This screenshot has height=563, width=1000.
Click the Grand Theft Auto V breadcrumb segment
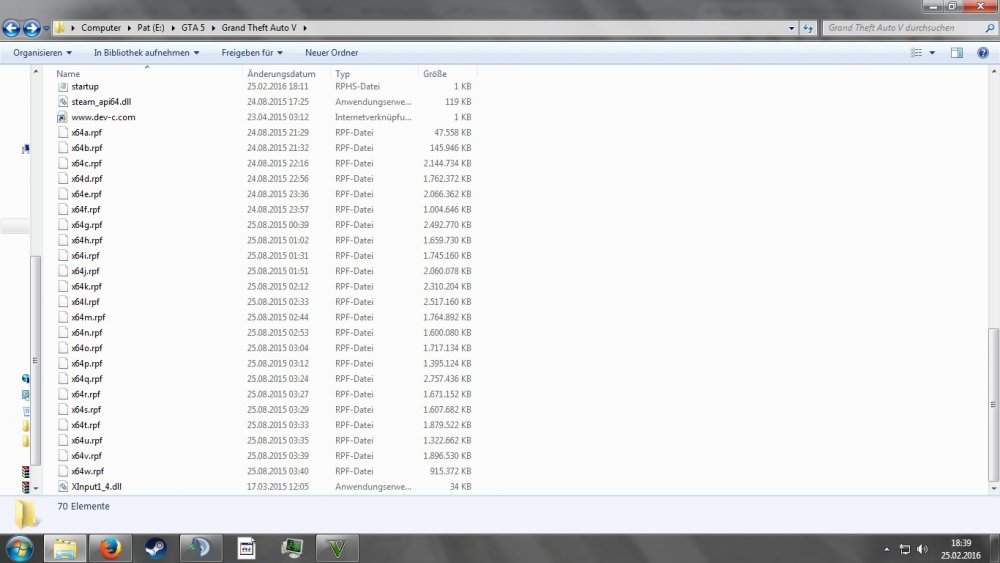click(x=259, y=28)
